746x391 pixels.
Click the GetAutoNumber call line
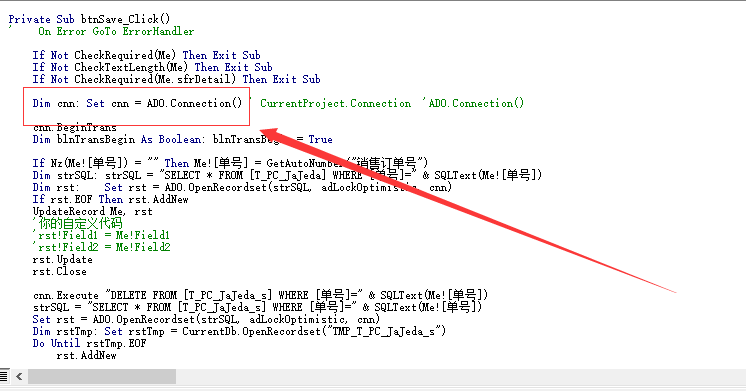click(230, 163)
